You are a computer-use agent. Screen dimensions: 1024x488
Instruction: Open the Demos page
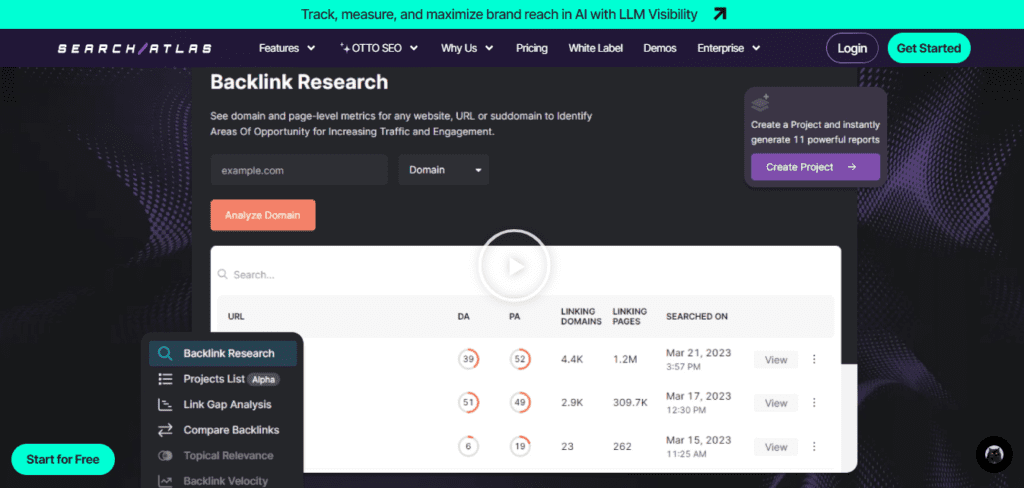[x=660, y=48]
